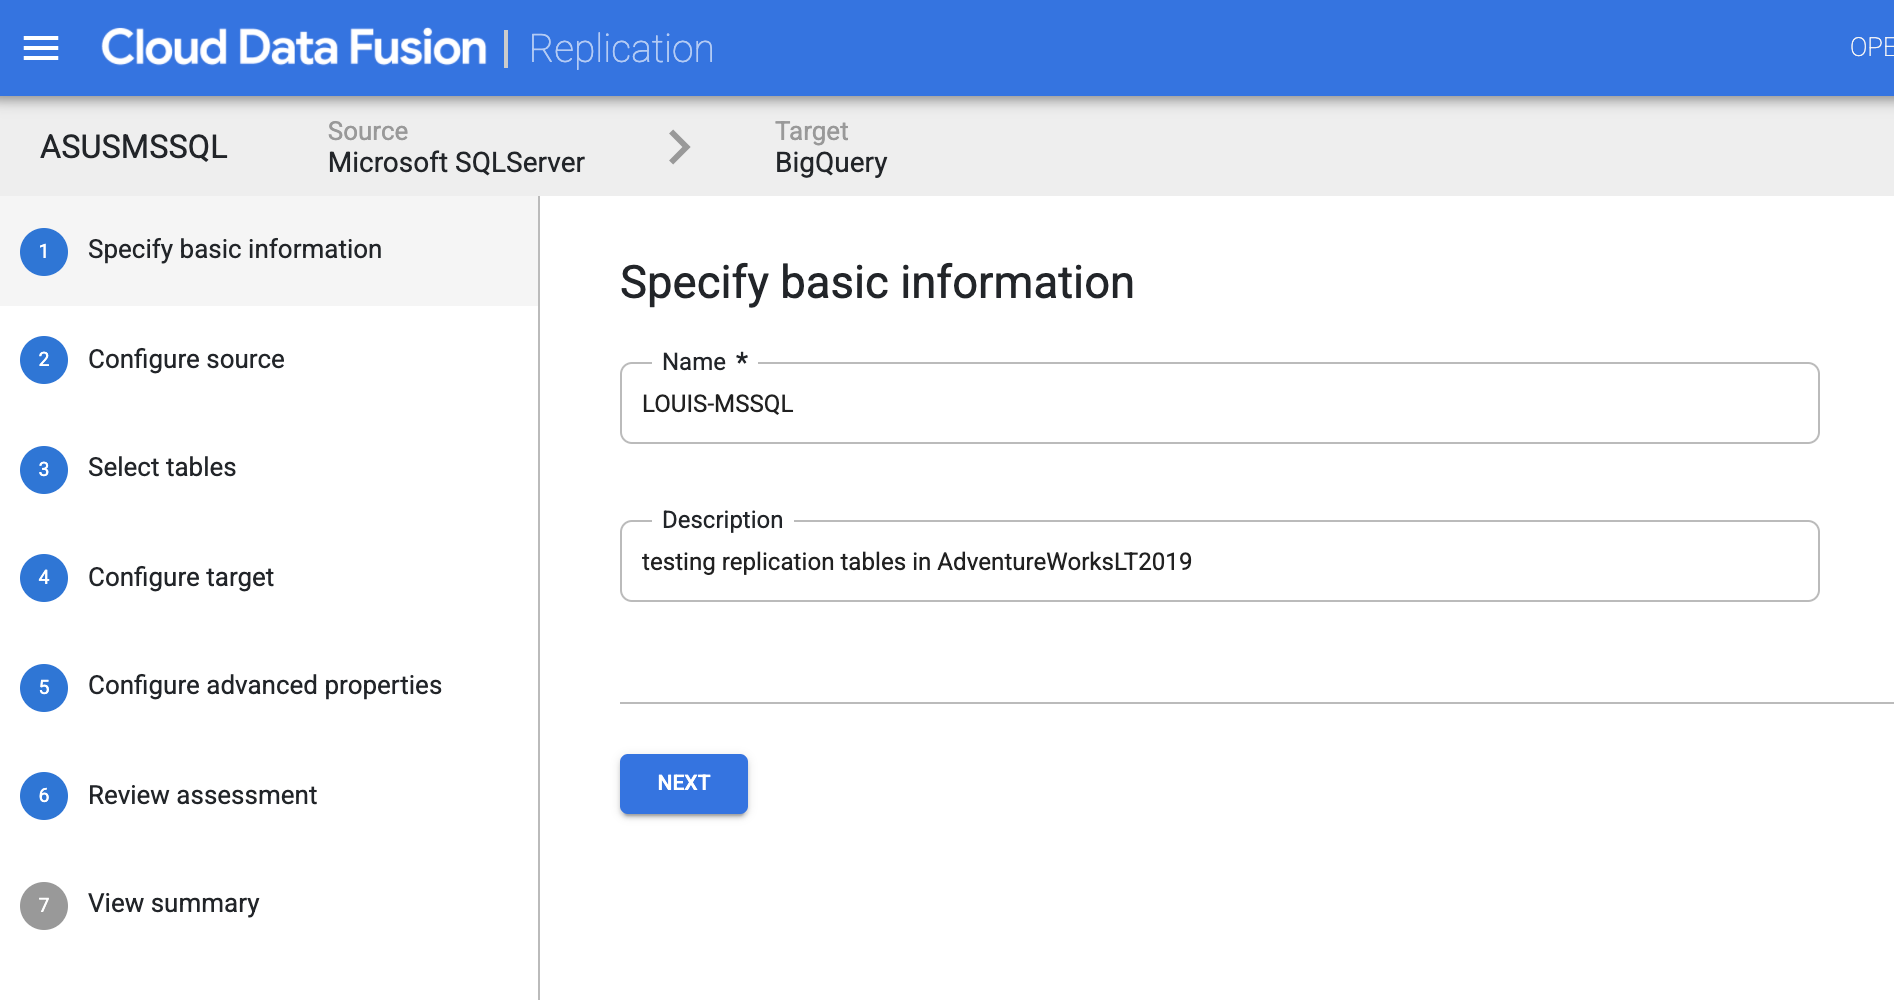Click step 6 circle icon
The width and height of the screenshot is (1894, 1000).
(x=44, y=796)
